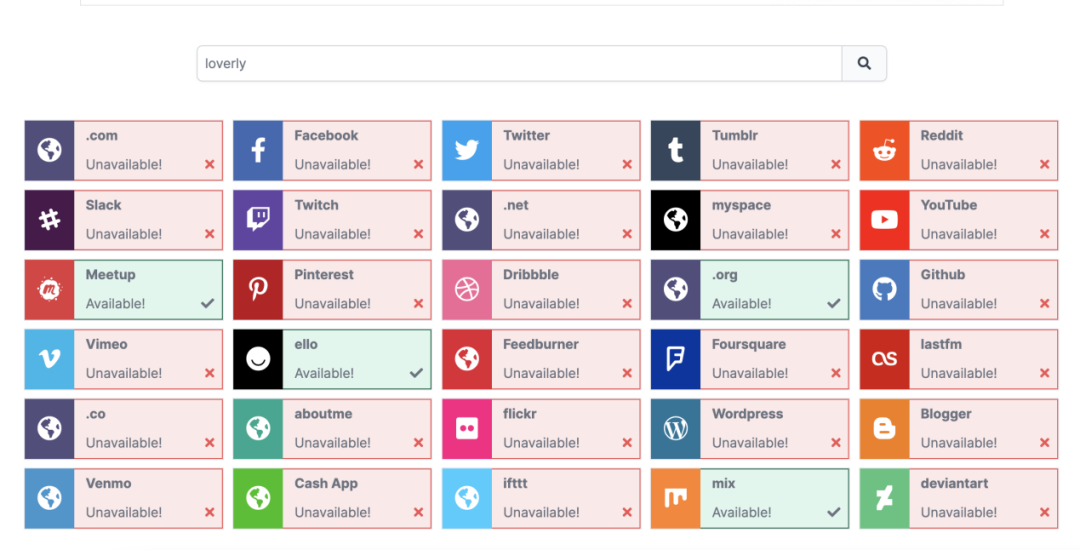This screenshot has width=1080, height=550.
Task: Click inside the 'loverly' search field
Action: [519, 63]
